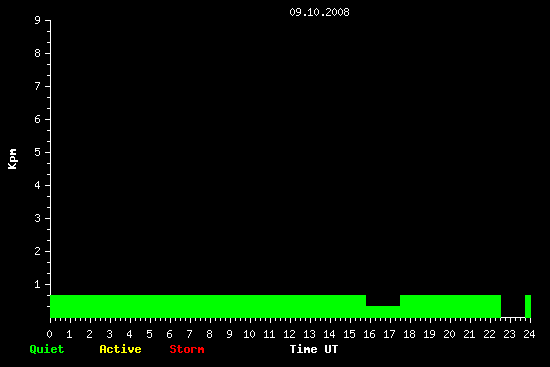Click the value 3 on Kp axis
Image resolution: width=550 pixels, height=367 pixels.
click(x=38, y=218)
